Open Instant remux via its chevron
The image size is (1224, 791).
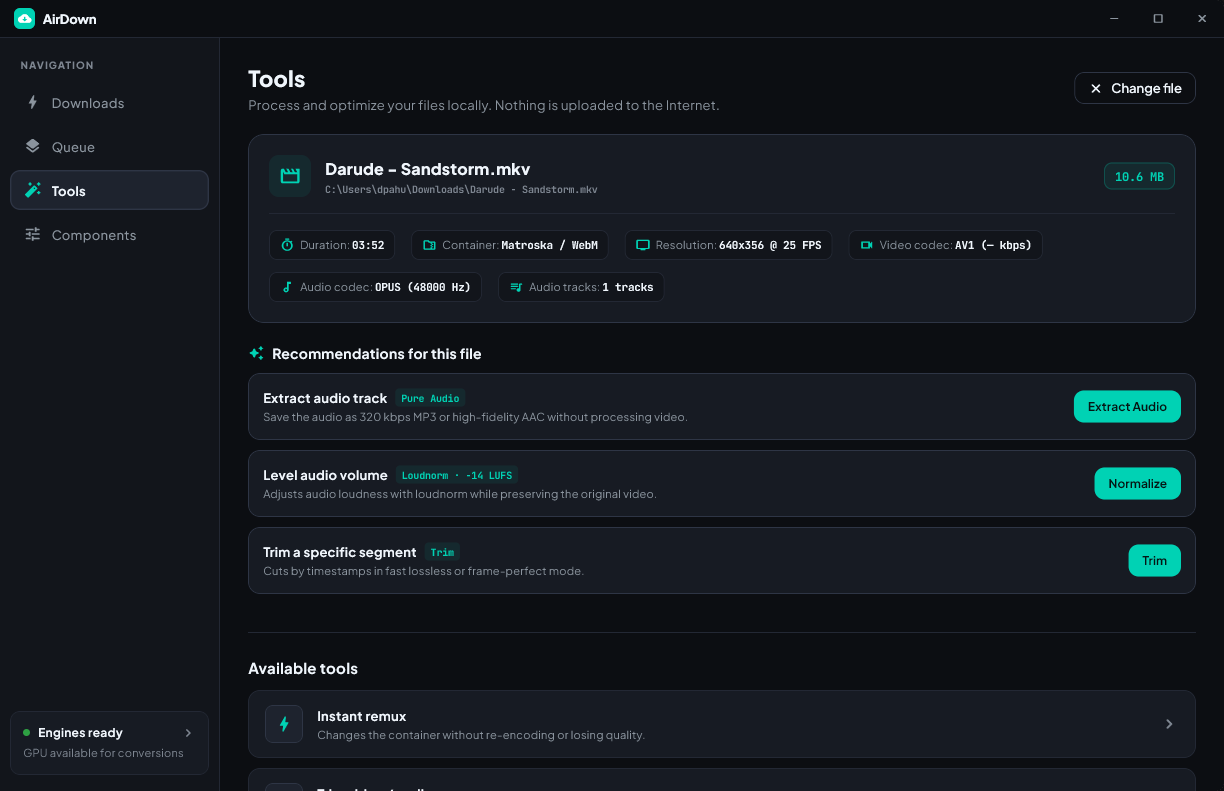tap(1169, 724)
